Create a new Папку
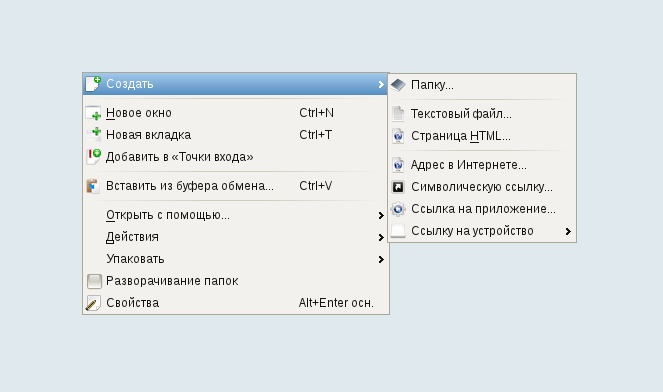The image size is (663, 392). coord(482,85)
